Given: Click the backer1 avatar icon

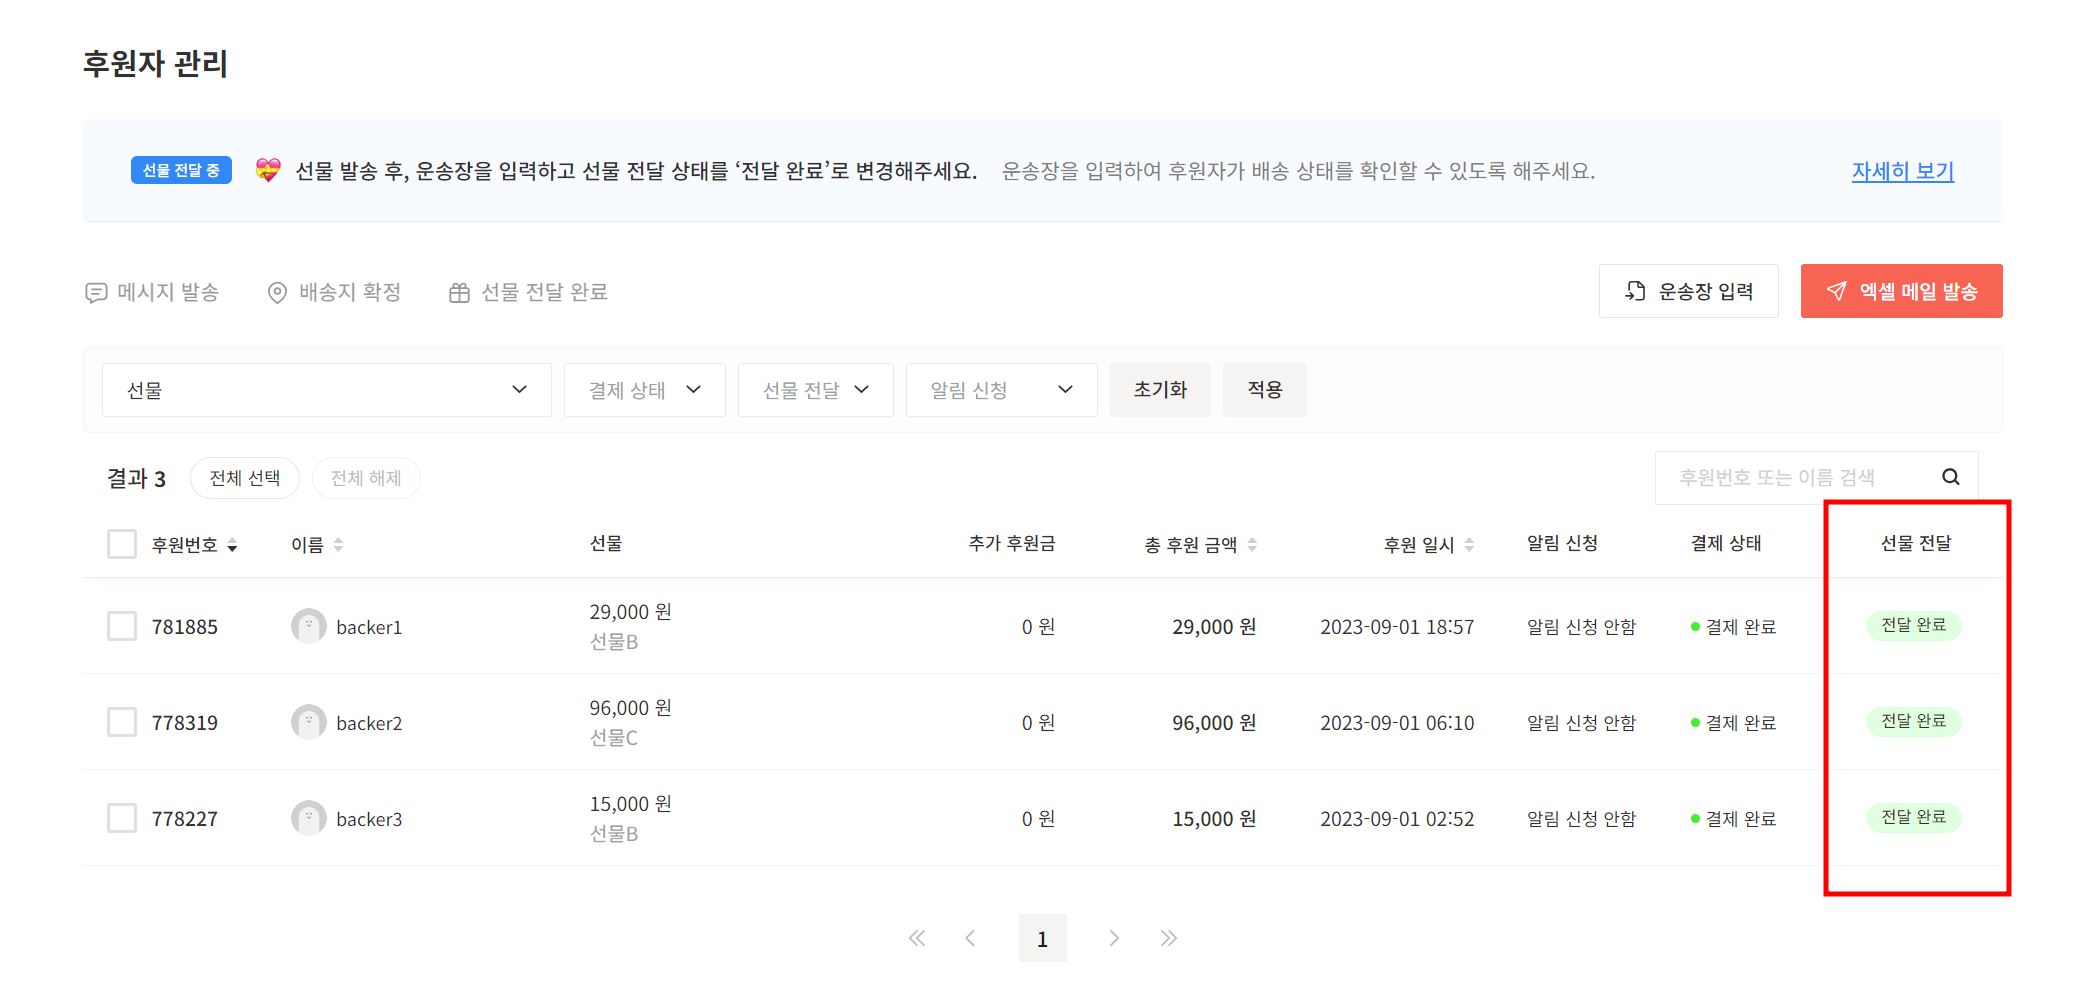Looking at the screenshot, I should pyautogui.click(x=308, y=626).
